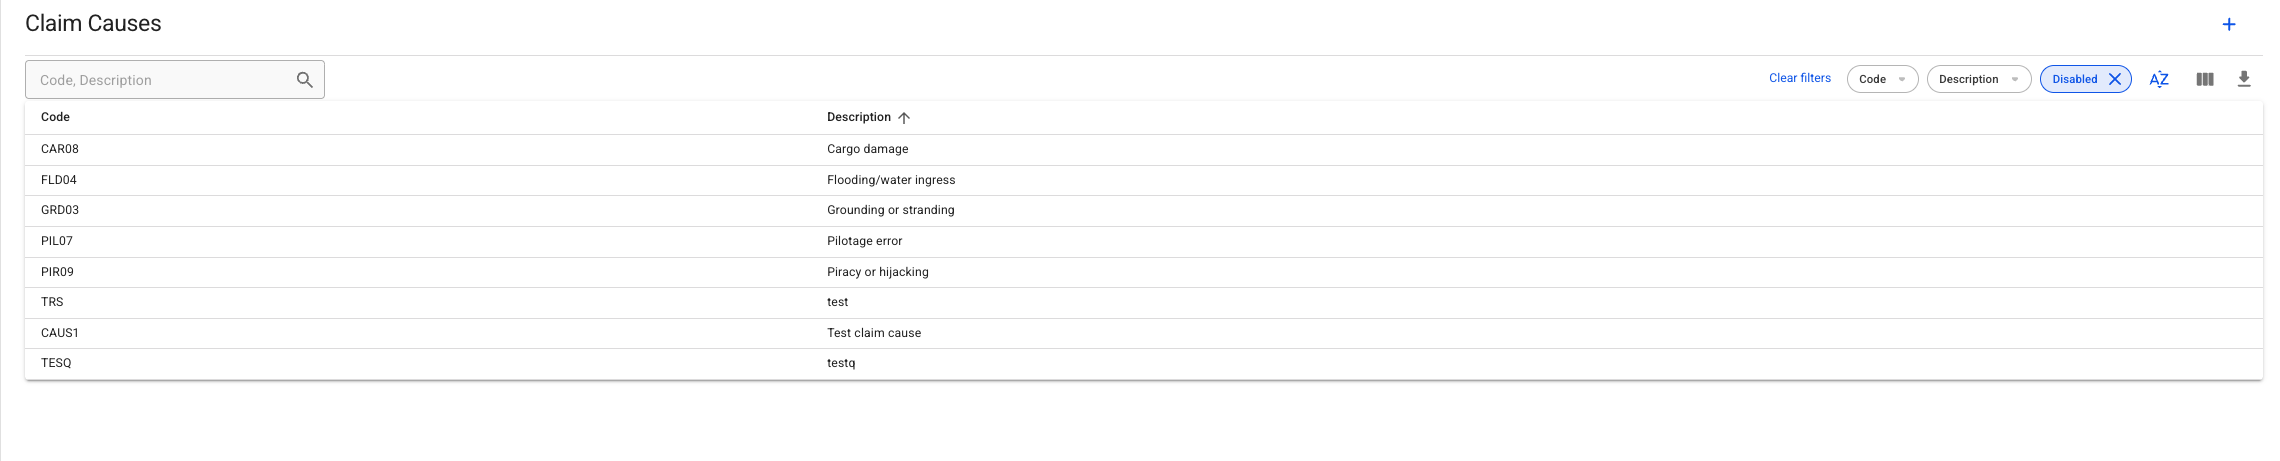Click the TESQ code cell
2280x461 pixels.
pyautogui.click(x=56, y=363)
